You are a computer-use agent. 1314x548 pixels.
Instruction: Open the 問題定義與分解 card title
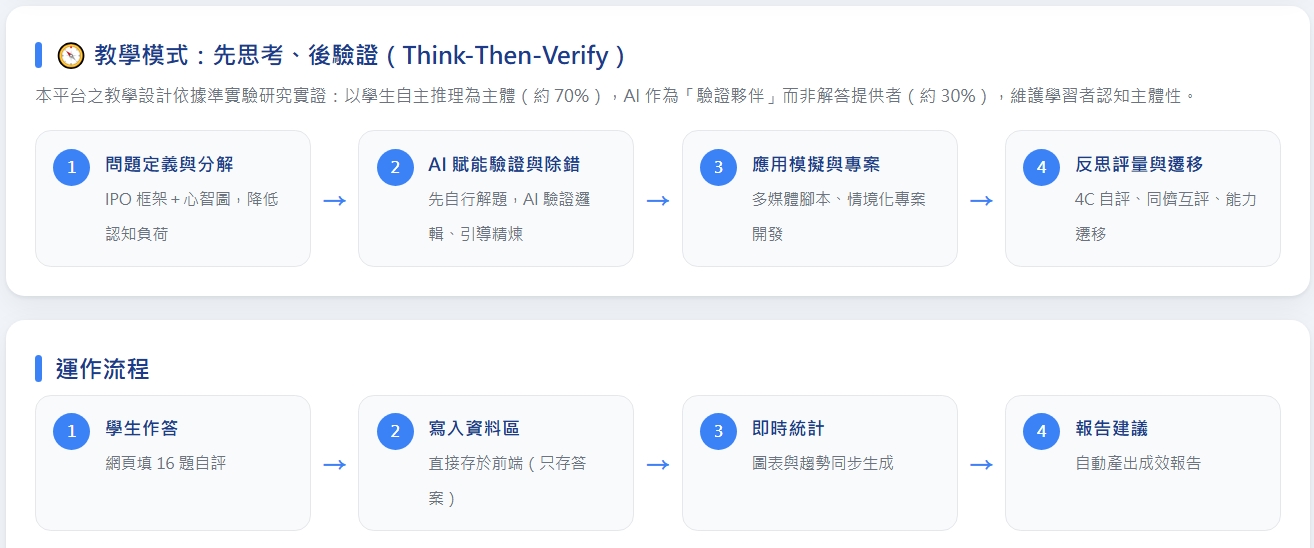tap(169, 164)
